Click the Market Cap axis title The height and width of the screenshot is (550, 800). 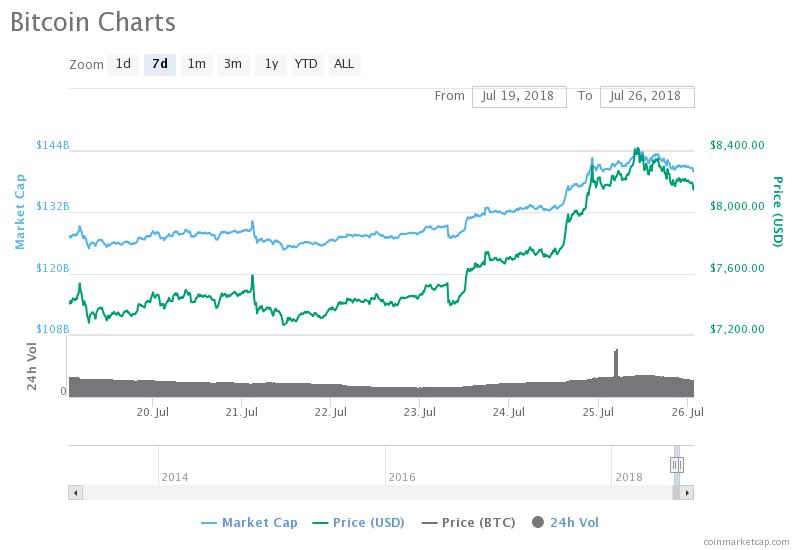tap(19, 211)
